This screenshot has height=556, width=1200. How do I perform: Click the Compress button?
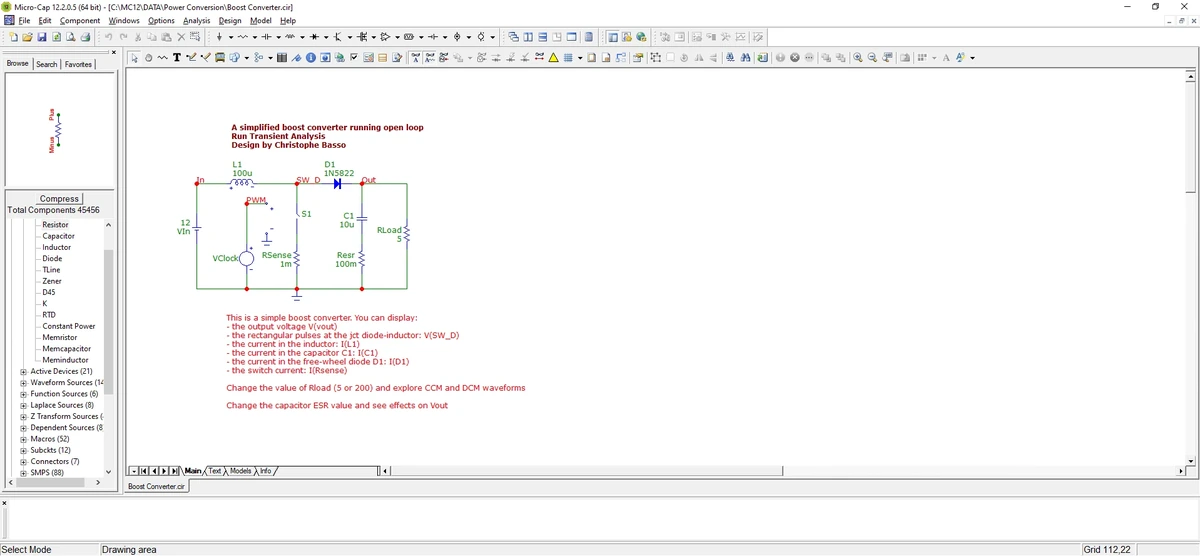[60, 199]
